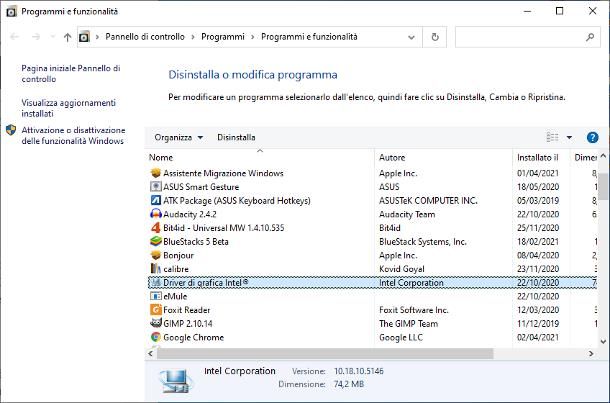Click in the search input box
Screen dimensions: 610x403
(x=520, y=37)
